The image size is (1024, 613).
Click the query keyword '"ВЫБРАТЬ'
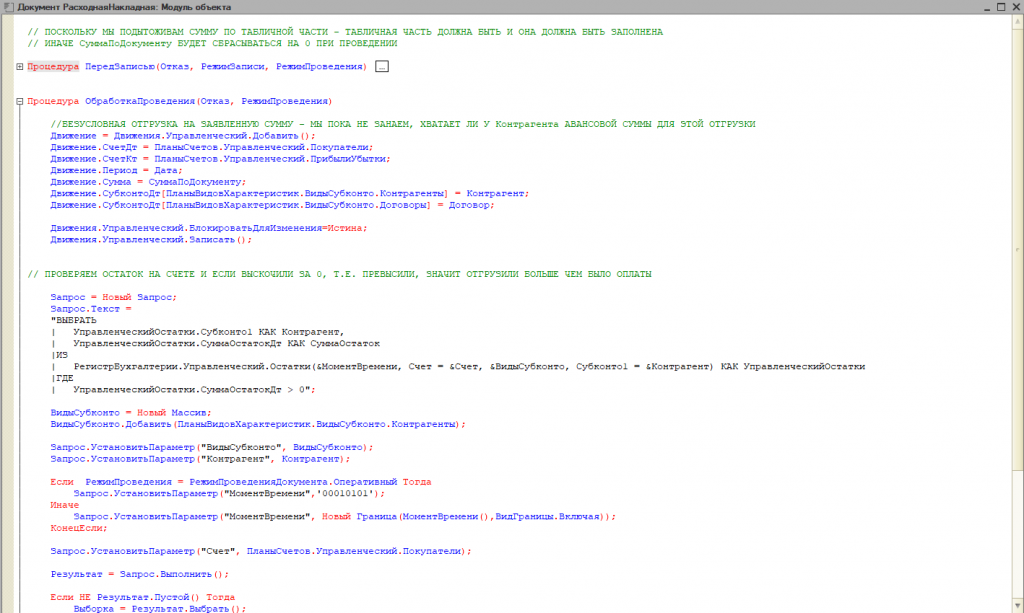coord(73,321)
